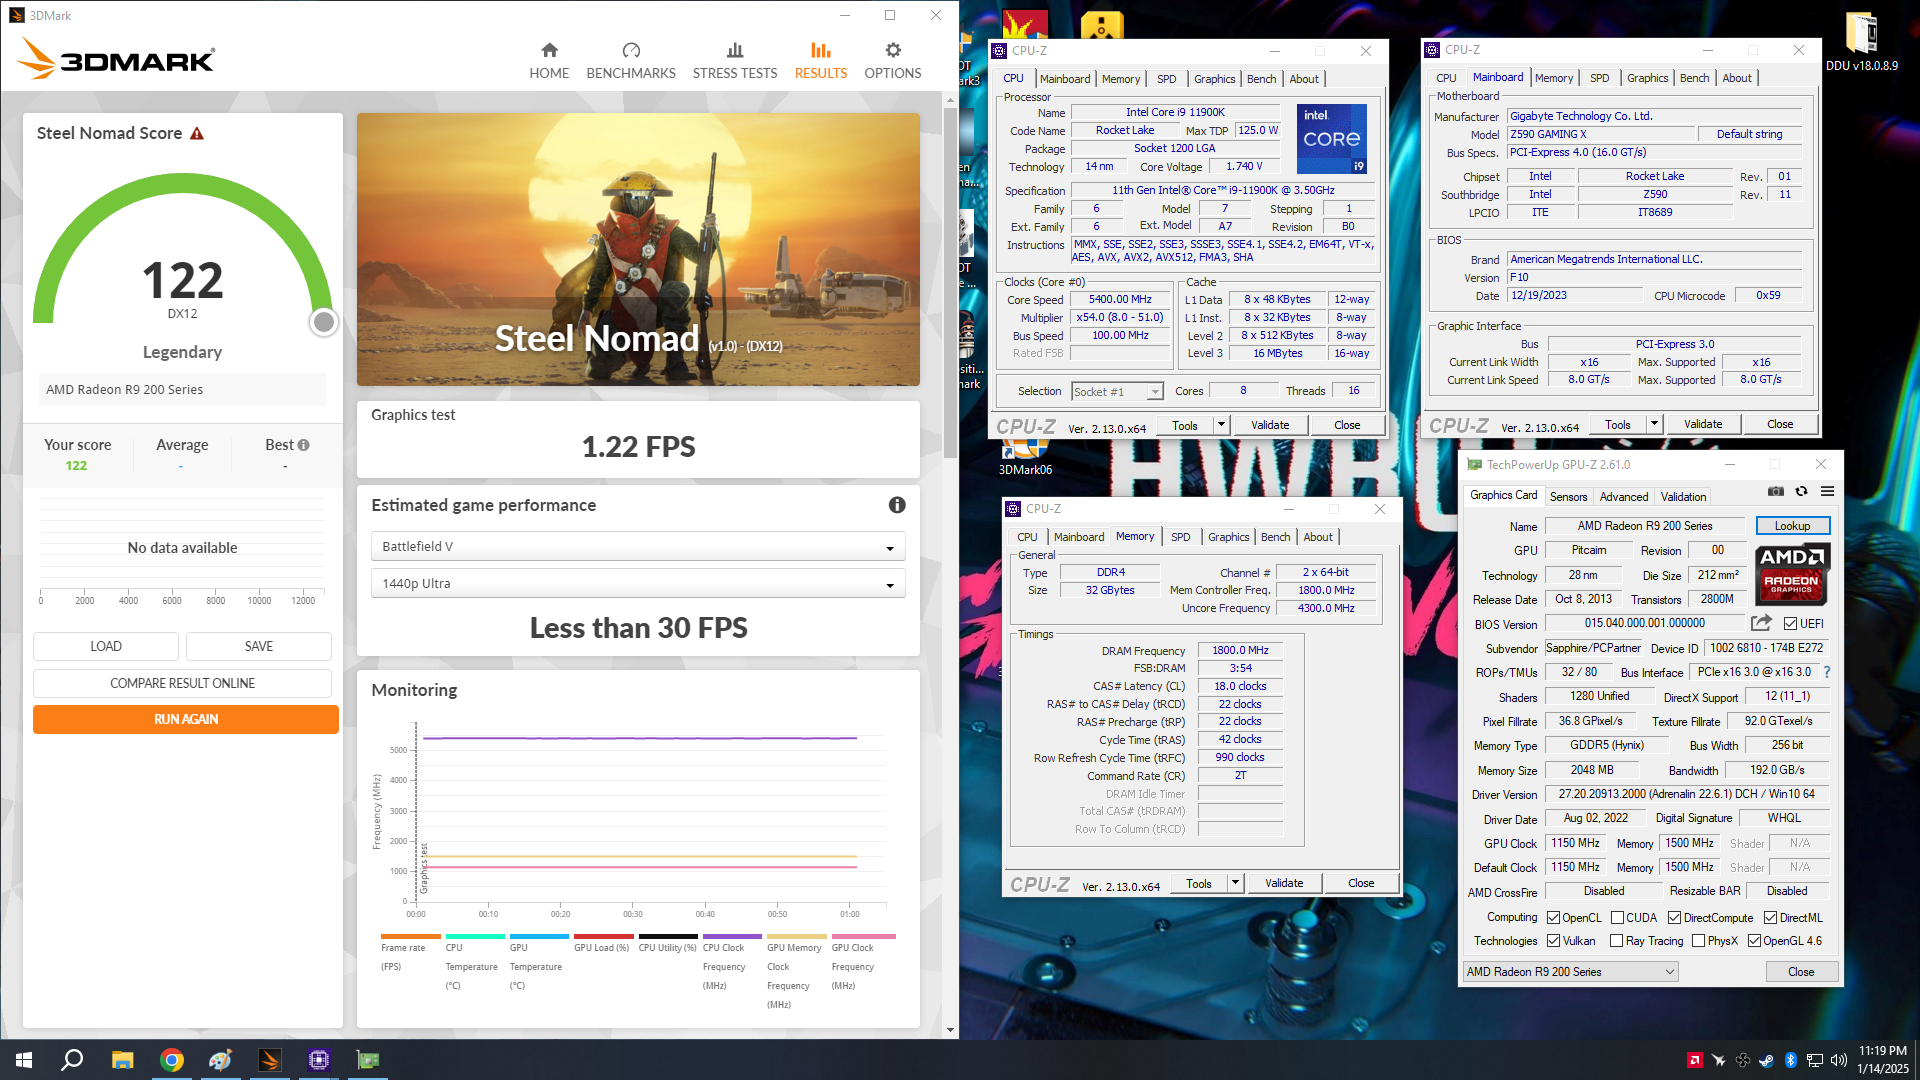Toggle the CUDA checkbox

coord(1617,917)
